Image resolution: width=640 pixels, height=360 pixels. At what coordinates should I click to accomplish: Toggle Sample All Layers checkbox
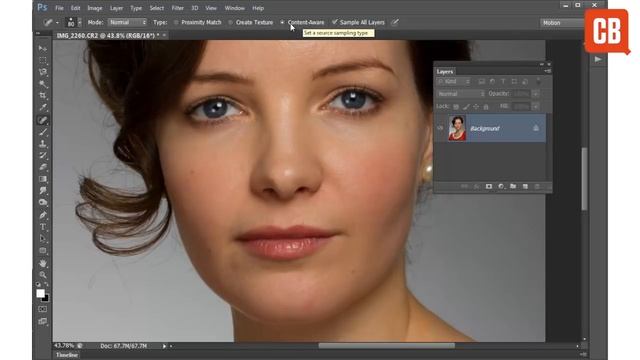coord(335,22)
